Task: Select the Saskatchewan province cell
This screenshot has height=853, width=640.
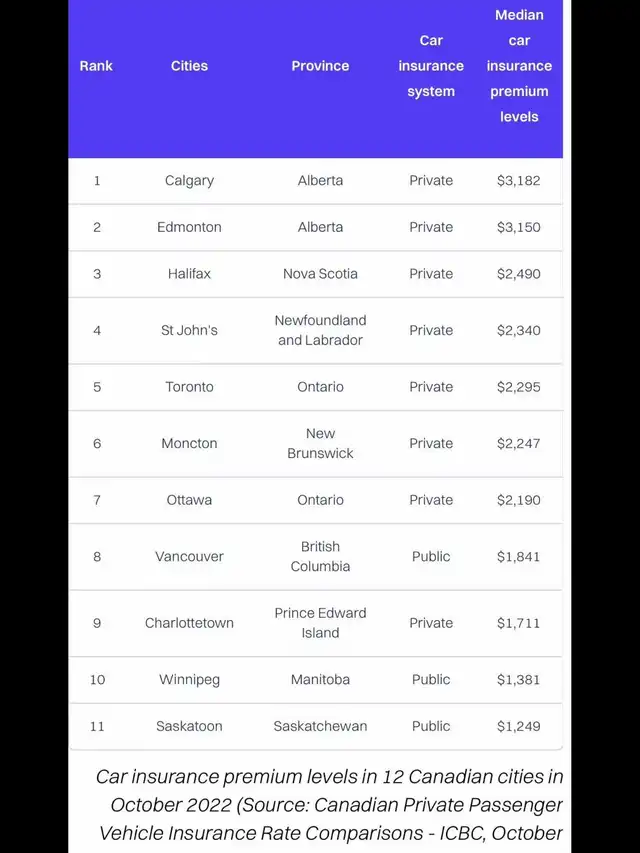Action: (320, 726)
